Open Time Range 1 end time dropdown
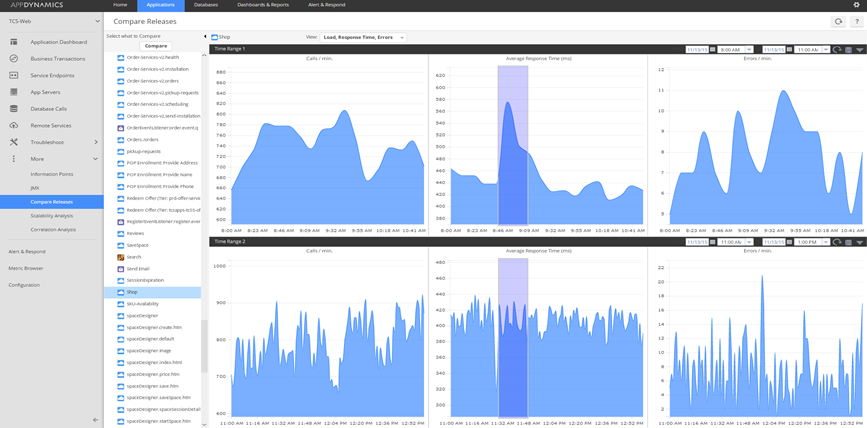Screen dimensions: 867x428 tap(826, 50)
